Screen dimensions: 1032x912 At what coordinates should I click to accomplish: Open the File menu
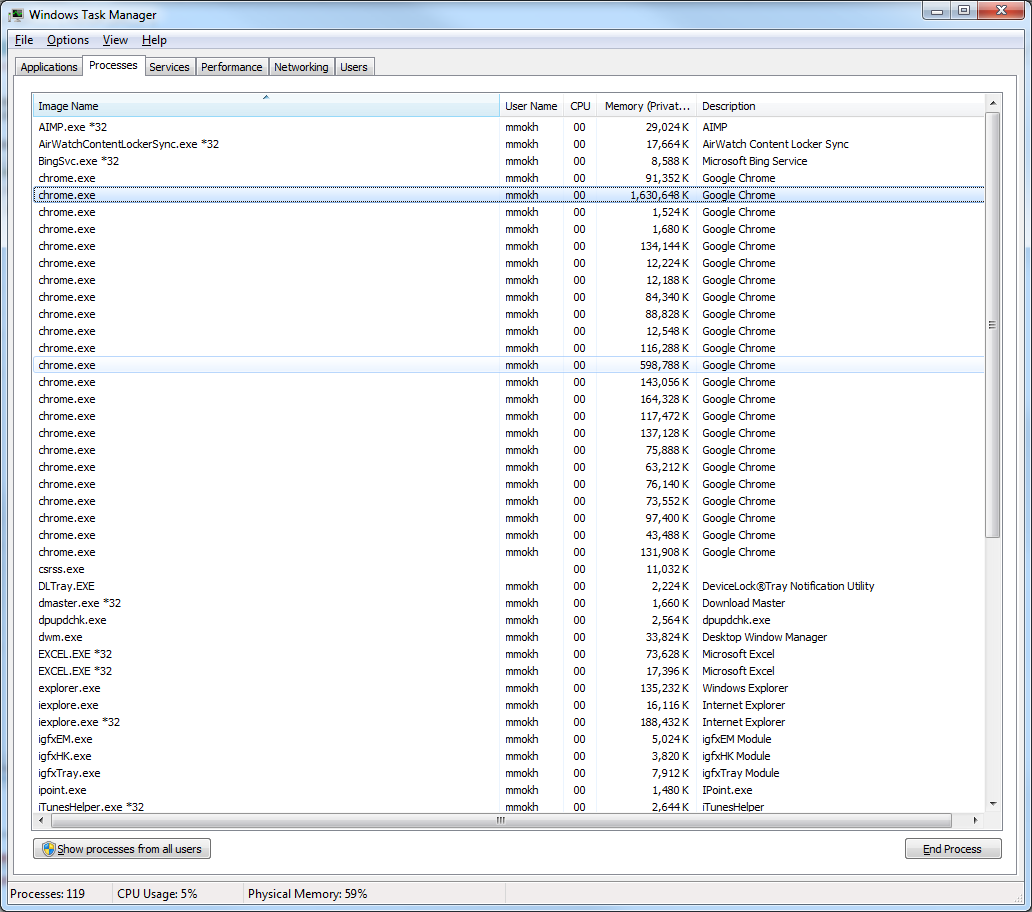point(24,40)
